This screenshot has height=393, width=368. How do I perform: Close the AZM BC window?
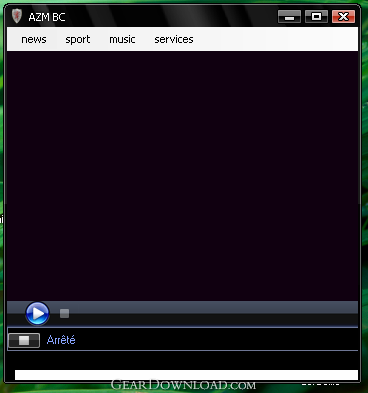[x=343, y=16]
